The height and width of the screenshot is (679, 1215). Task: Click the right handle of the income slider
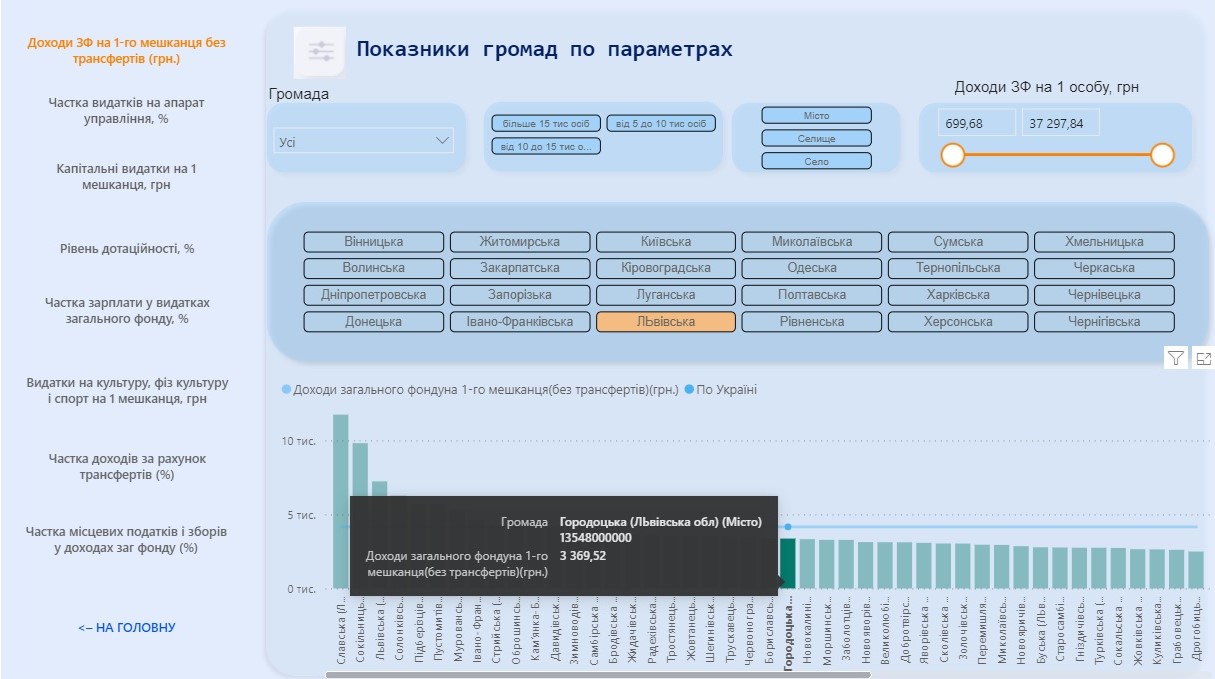tap(1161, 155)
